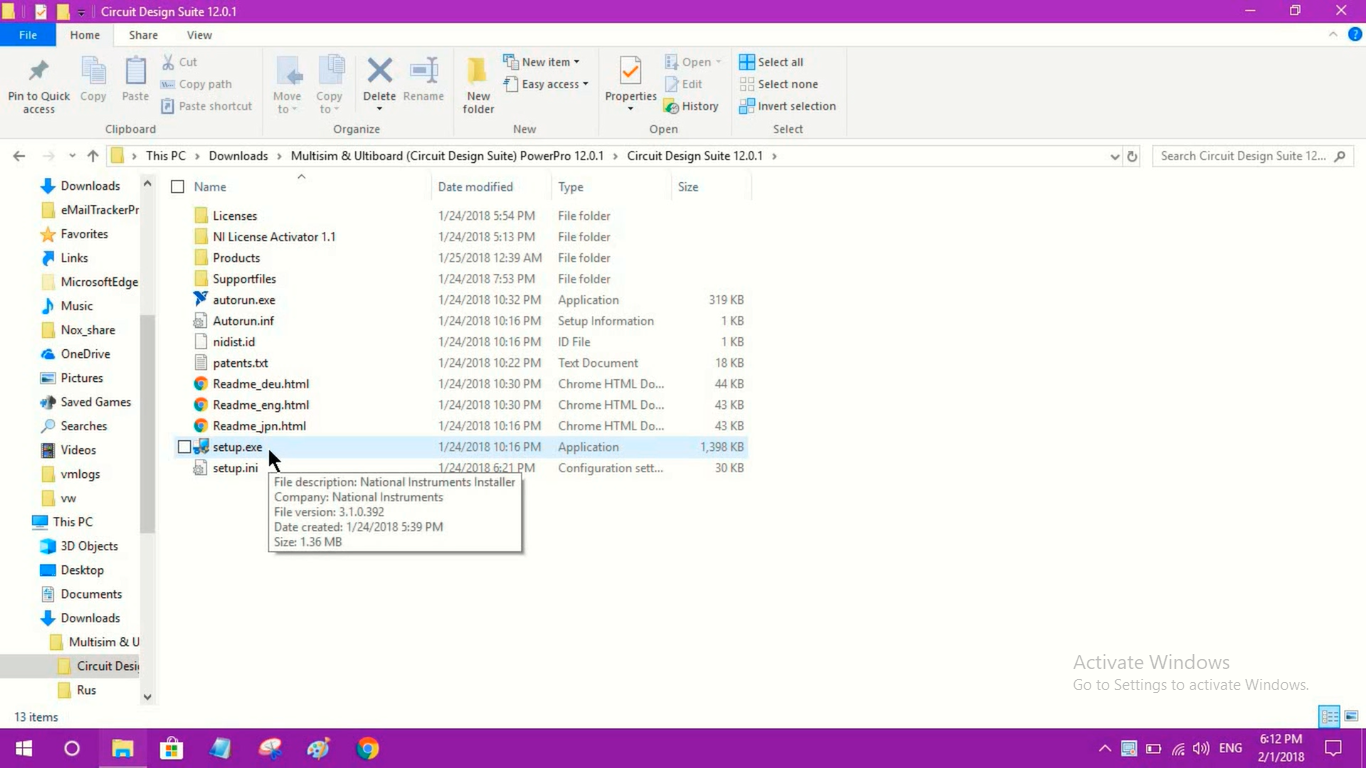Click Select all in the Select group
Image resolution: width=1366 pixels, height=768 pixels.
[771, 61]
